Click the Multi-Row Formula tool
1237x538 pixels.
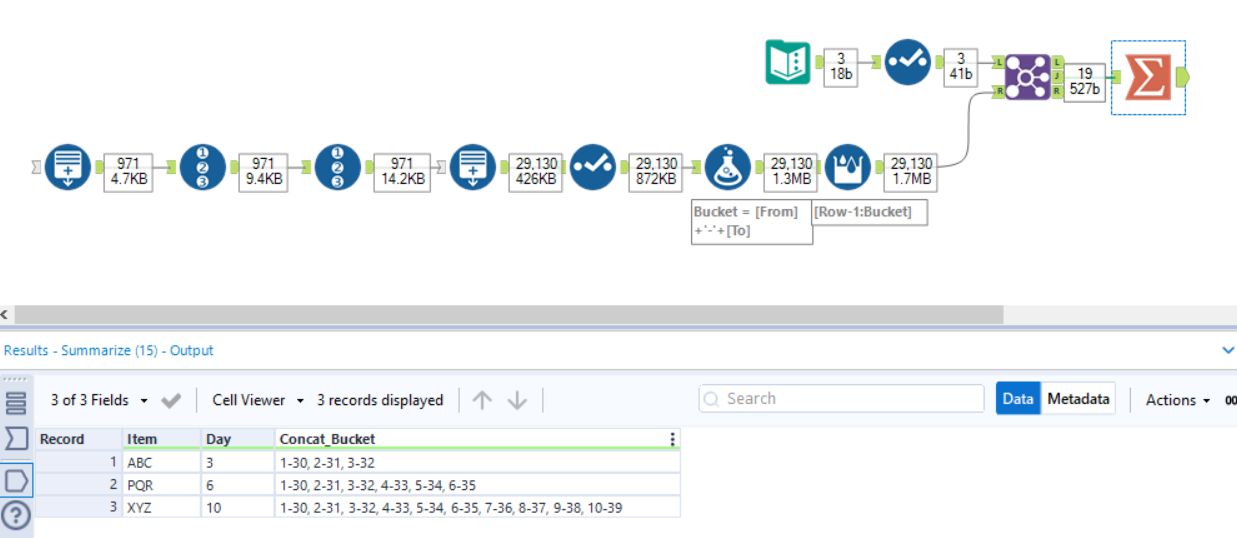(848, 167)
